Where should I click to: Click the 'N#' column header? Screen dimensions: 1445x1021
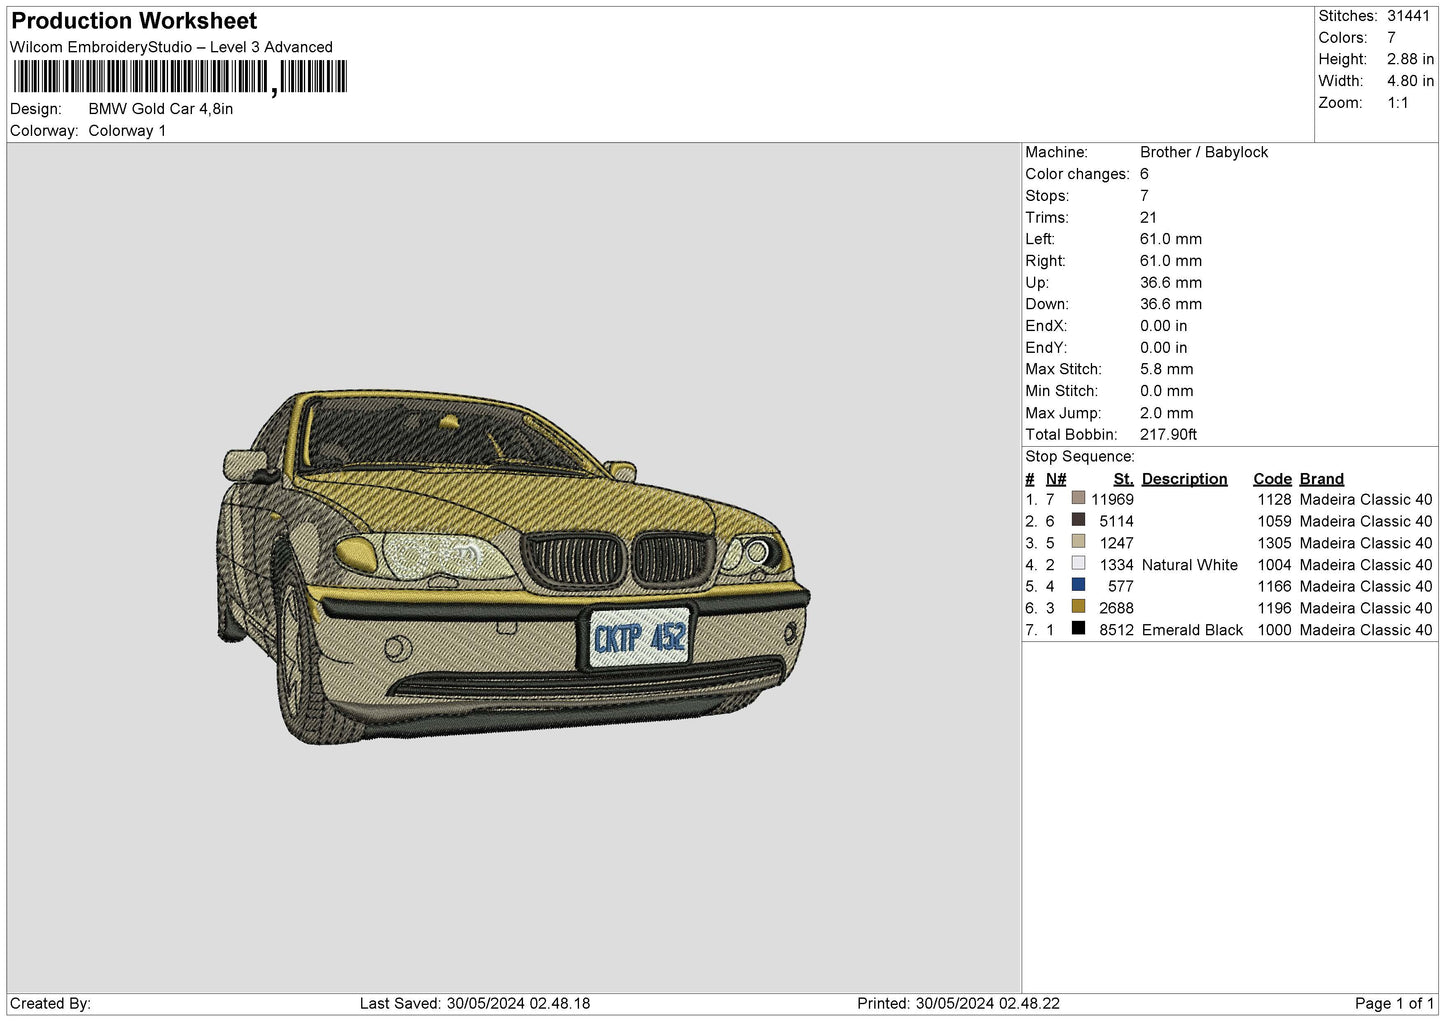point(1056,479)
